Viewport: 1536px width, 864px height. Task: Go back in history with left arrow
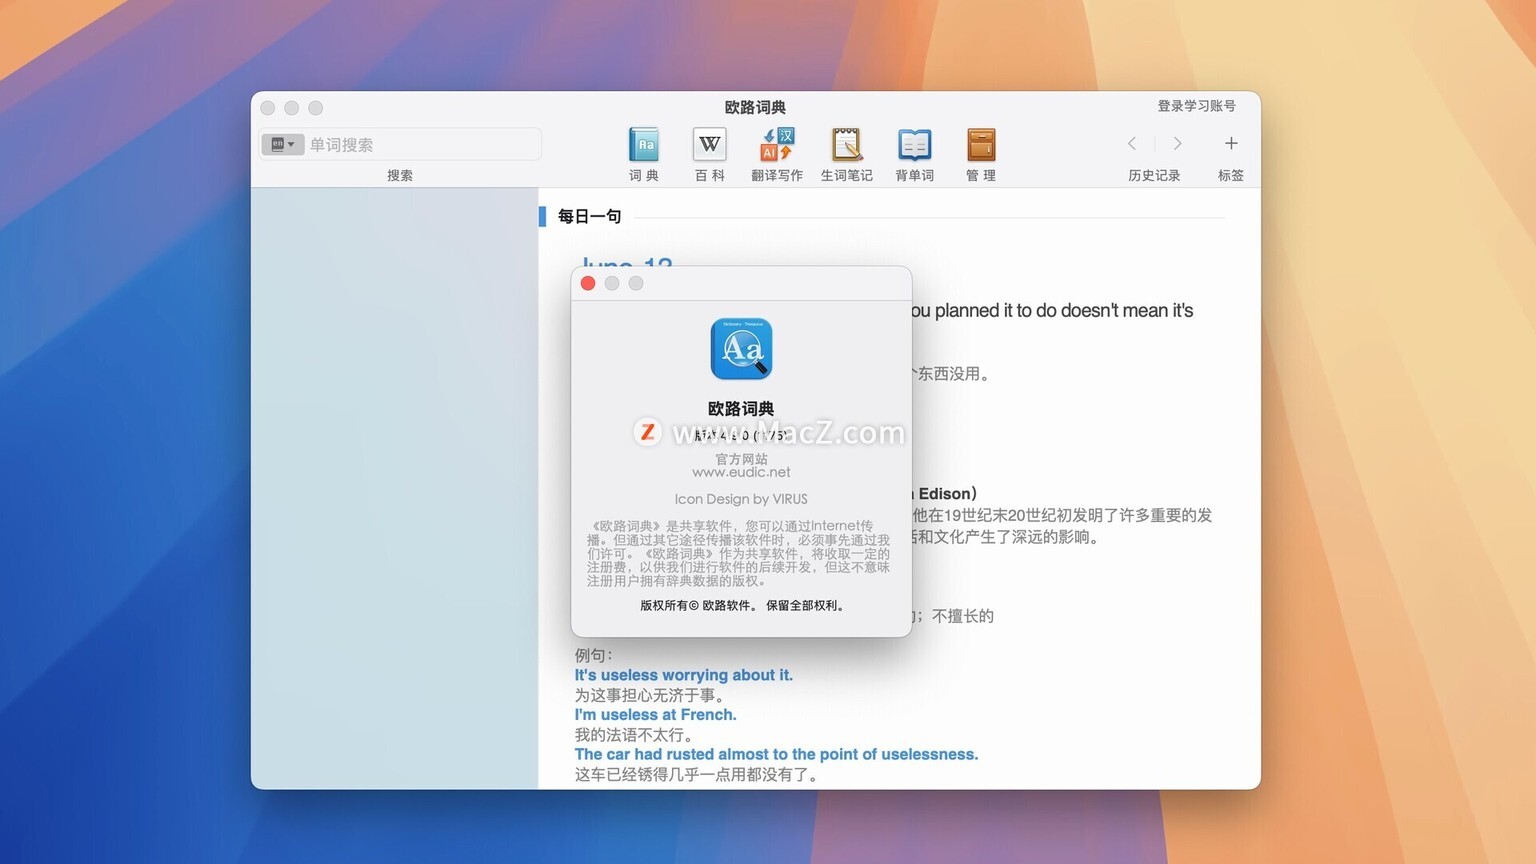pyautogui.click(x=1132, y=144)
